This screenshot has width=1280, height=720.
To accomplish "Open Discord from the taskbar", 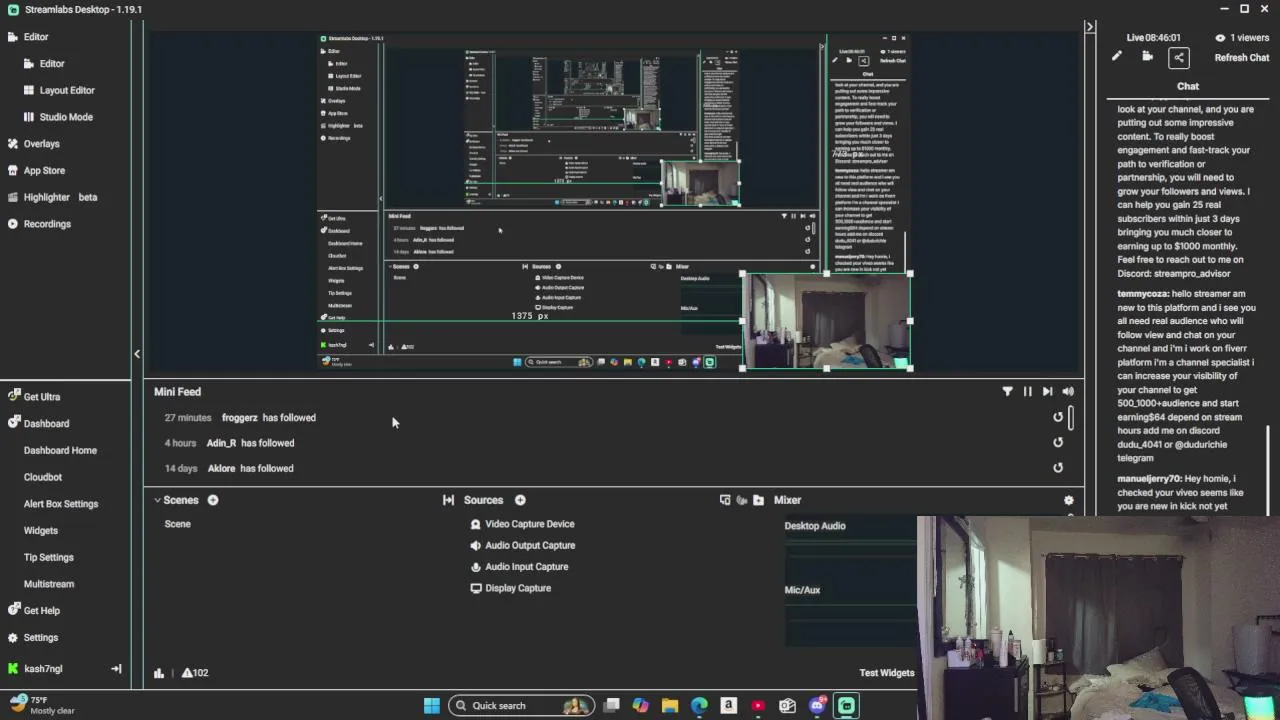I will (817, 706).
